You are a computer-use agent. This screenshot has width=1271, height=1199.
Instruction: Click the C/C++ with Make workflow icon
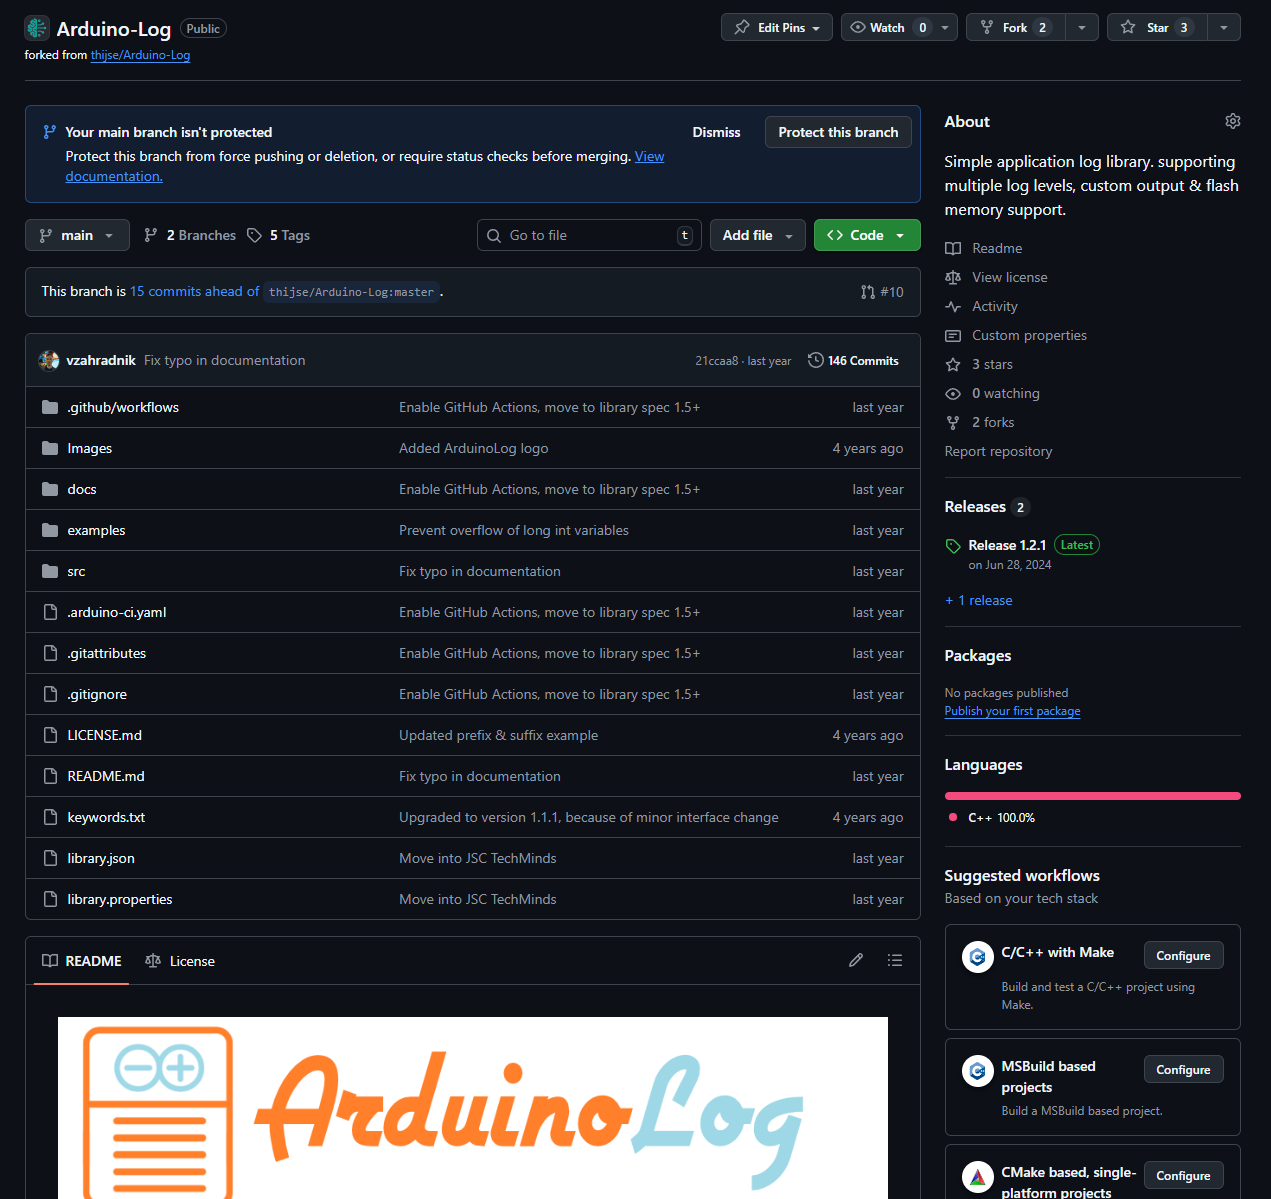click(977, 957)
